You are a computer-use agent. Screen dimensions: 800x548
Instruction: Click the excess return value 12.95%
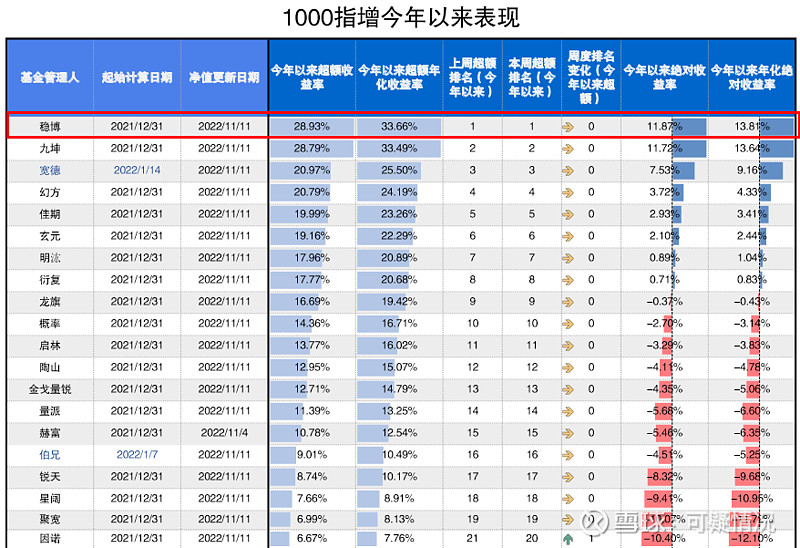tap(312, 367)
